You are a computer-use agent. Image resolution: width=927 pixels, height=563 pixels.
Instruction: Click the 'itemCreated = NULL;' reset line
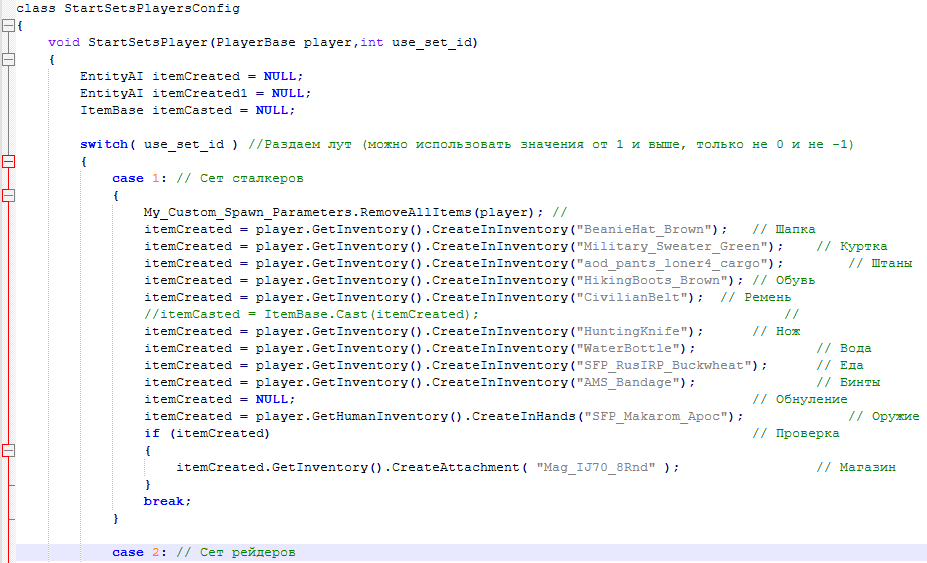(219, 400)
